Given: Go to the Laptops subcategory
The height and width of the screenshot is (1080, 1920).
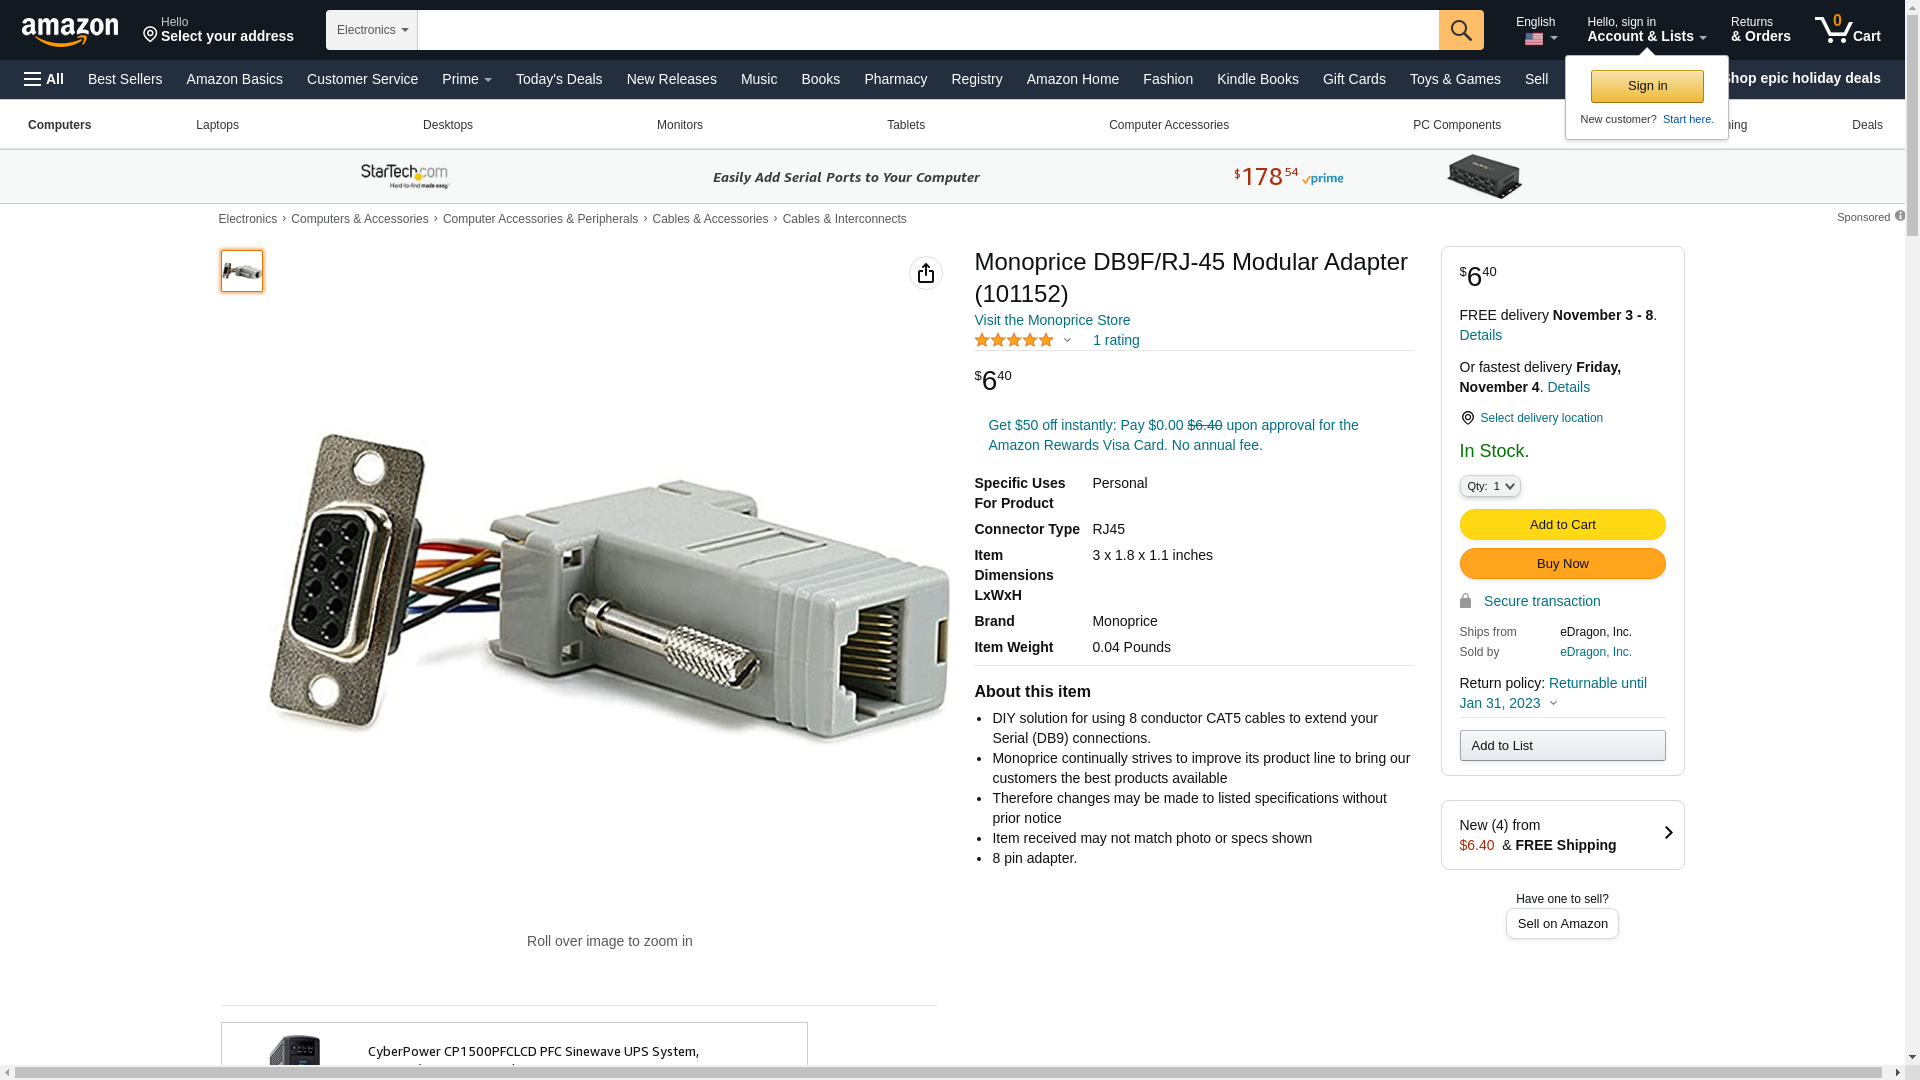Looking at the screenshot, I should 217,125.
